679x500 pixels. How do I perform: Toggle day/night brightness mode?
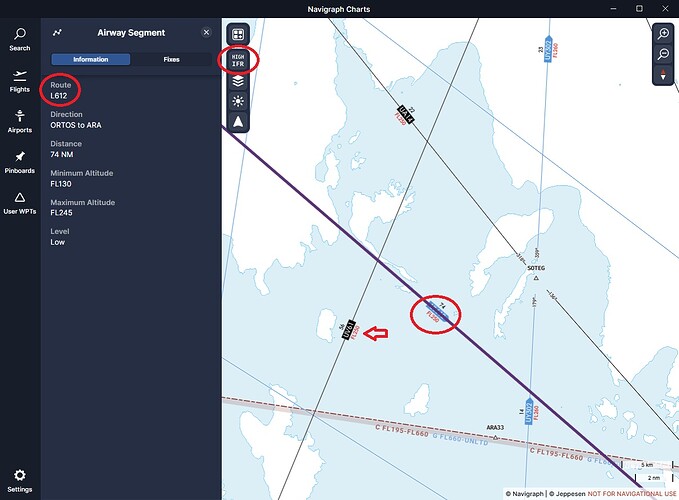pos(238,101)
